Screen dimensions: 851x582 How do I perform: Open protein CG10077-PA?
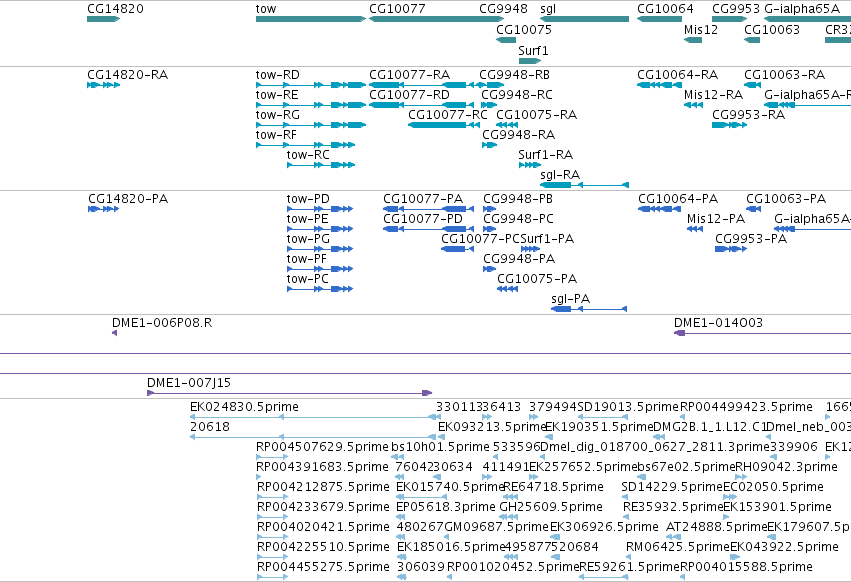point(428,209)
